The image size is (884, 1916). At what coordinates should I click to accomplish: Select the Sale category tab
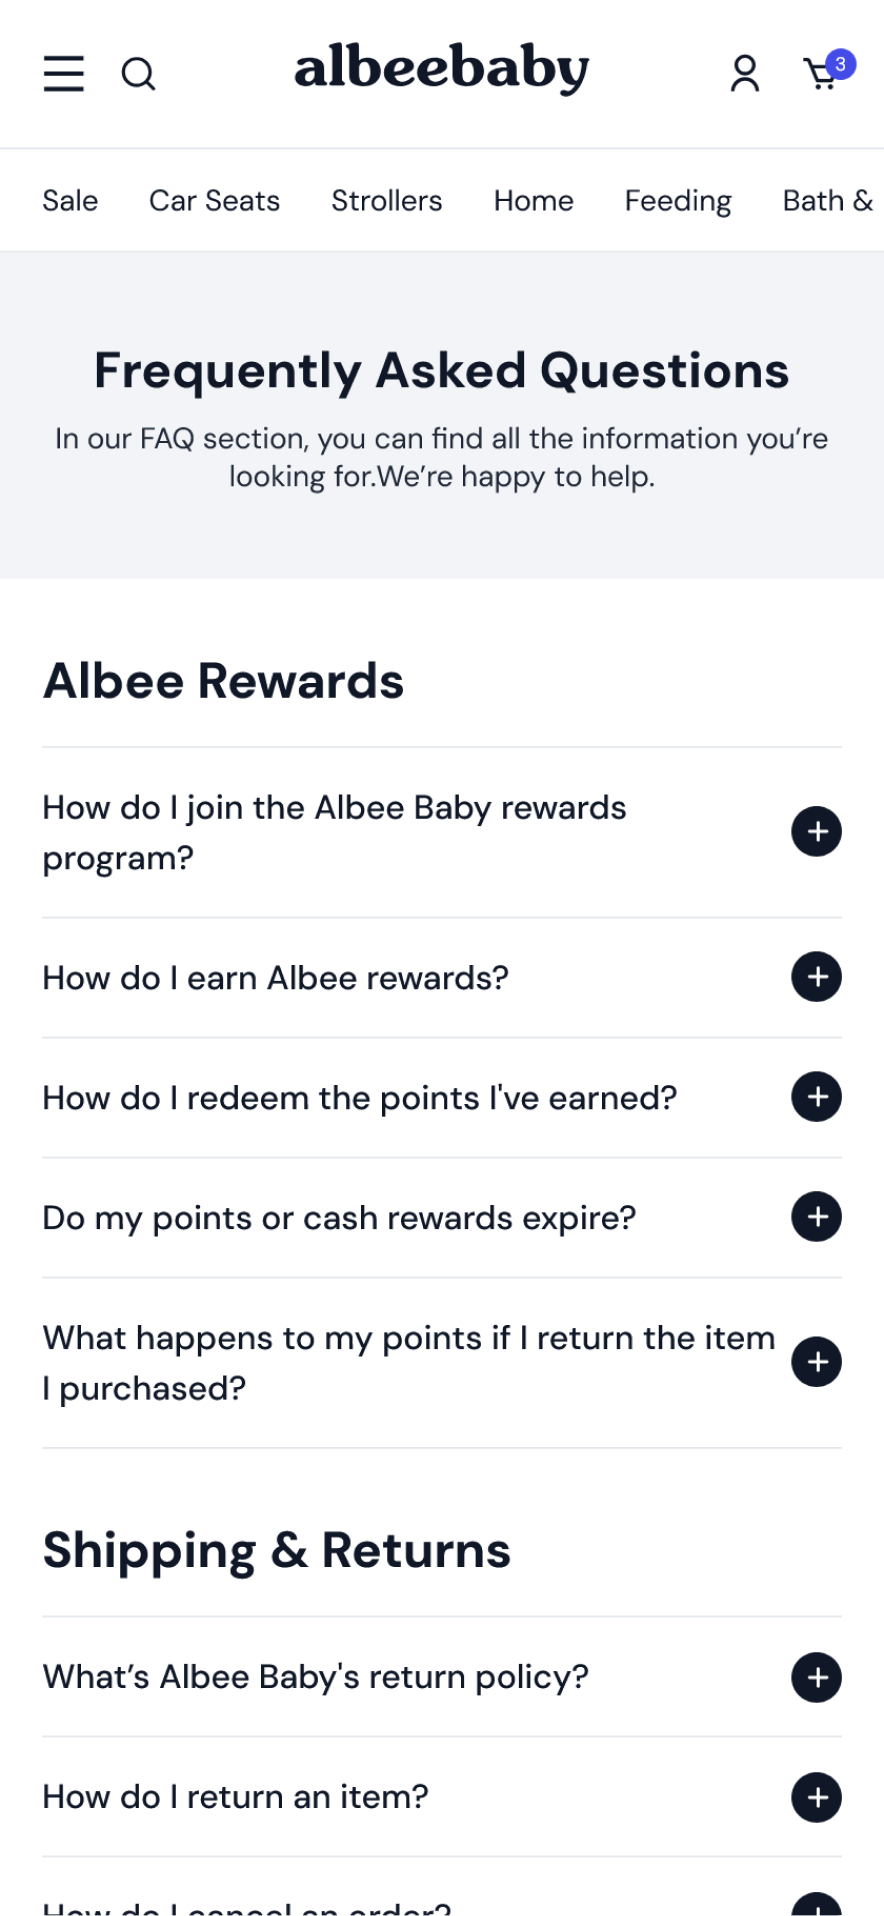point(70,201)
